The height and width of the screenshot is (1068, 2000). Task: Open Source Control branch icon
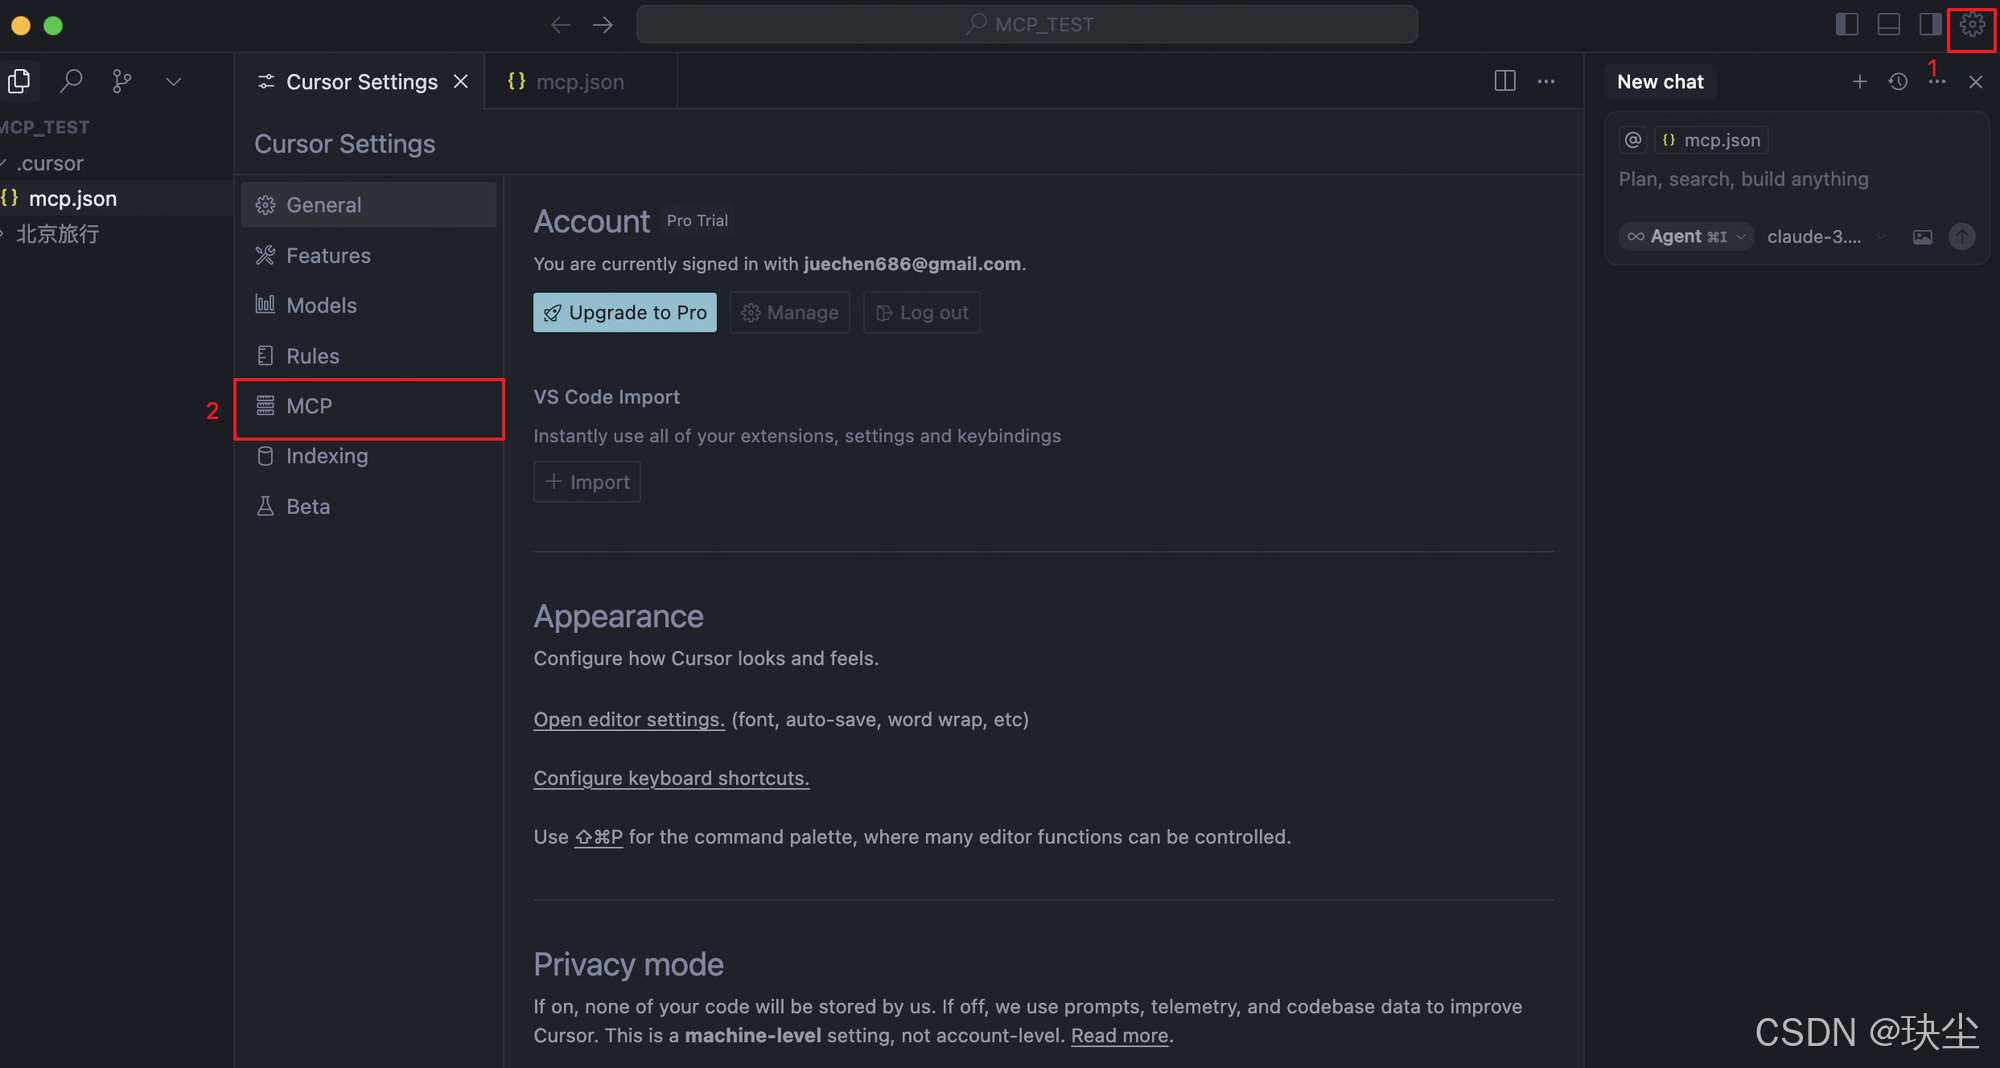tap(122, 81)
